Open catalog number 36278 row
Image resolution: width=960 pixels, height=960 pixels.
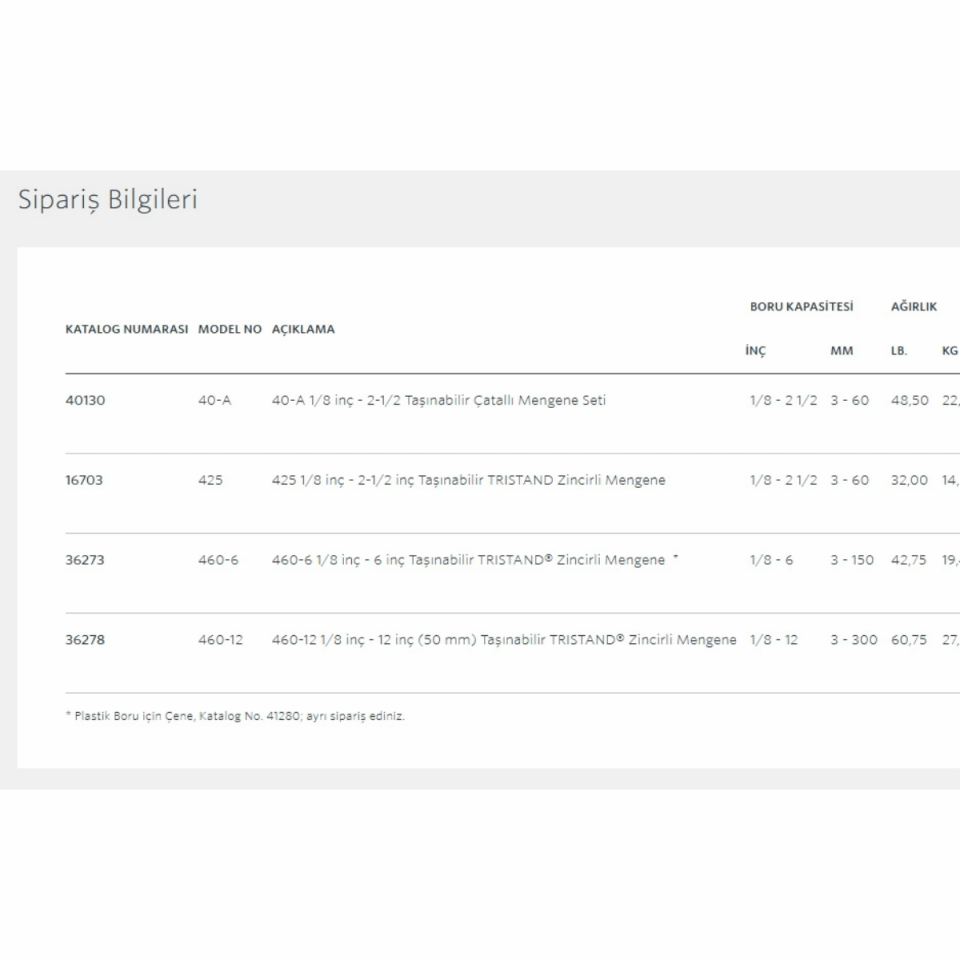pyautogui.click(x=85, y=640)
